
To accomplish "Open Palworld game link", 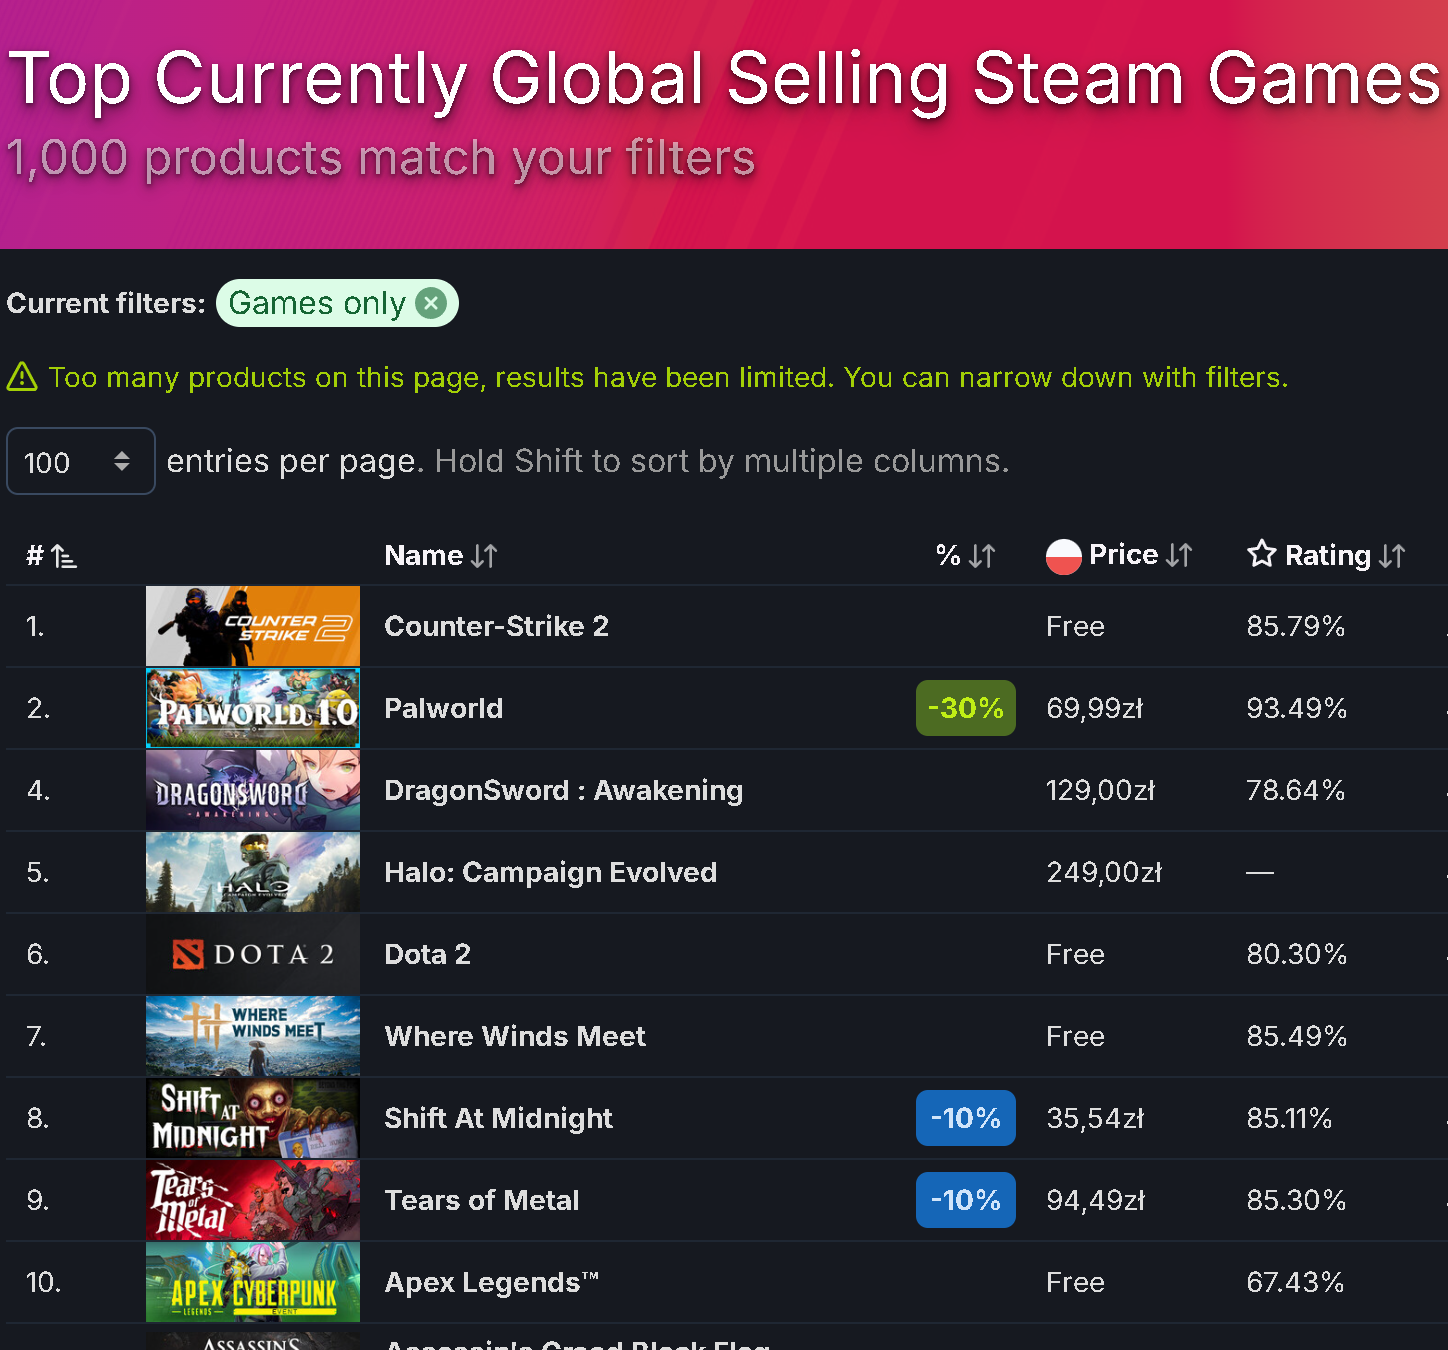I will click(x=444, y=708).
